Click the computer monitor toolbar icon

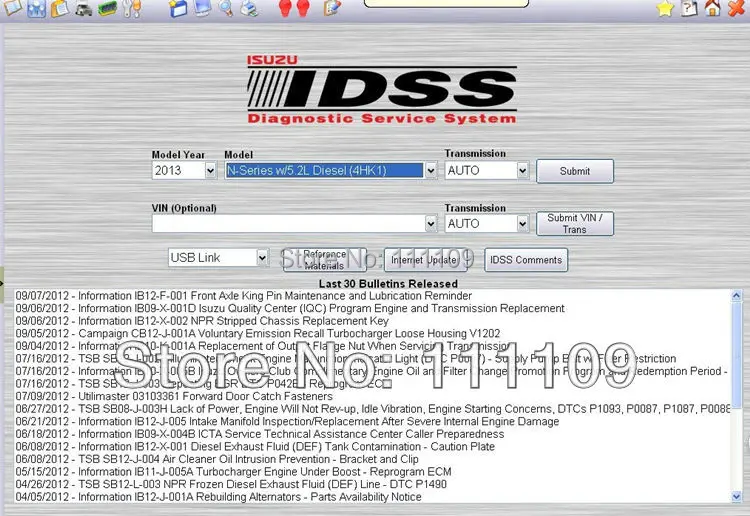202,7
